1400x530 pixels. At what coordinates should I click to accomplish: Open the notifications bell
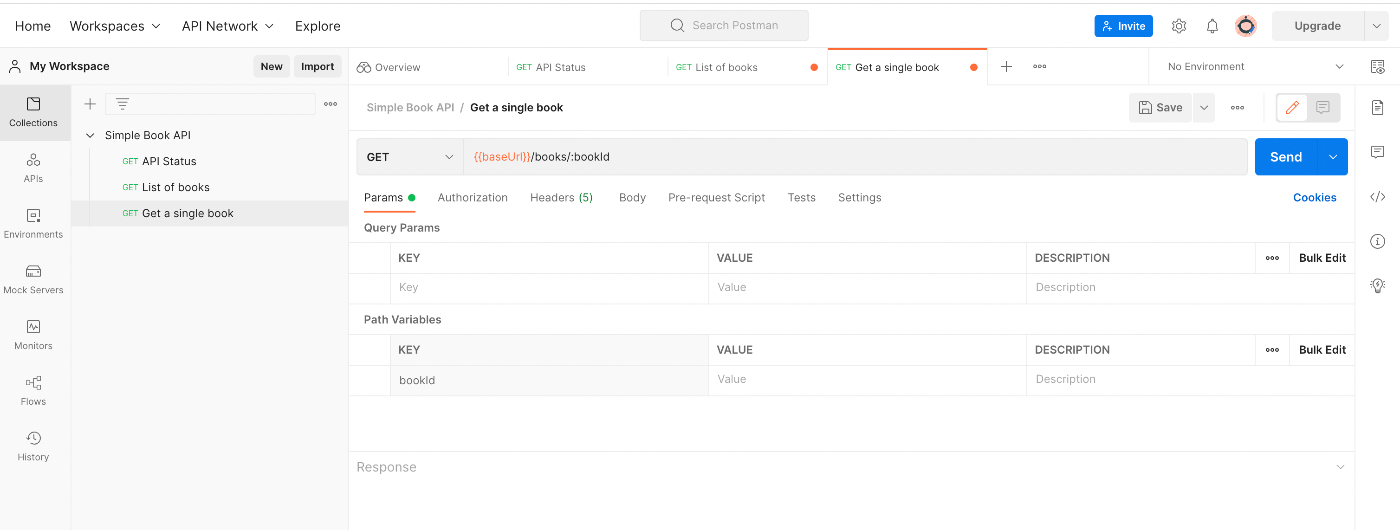(1212, 26)
